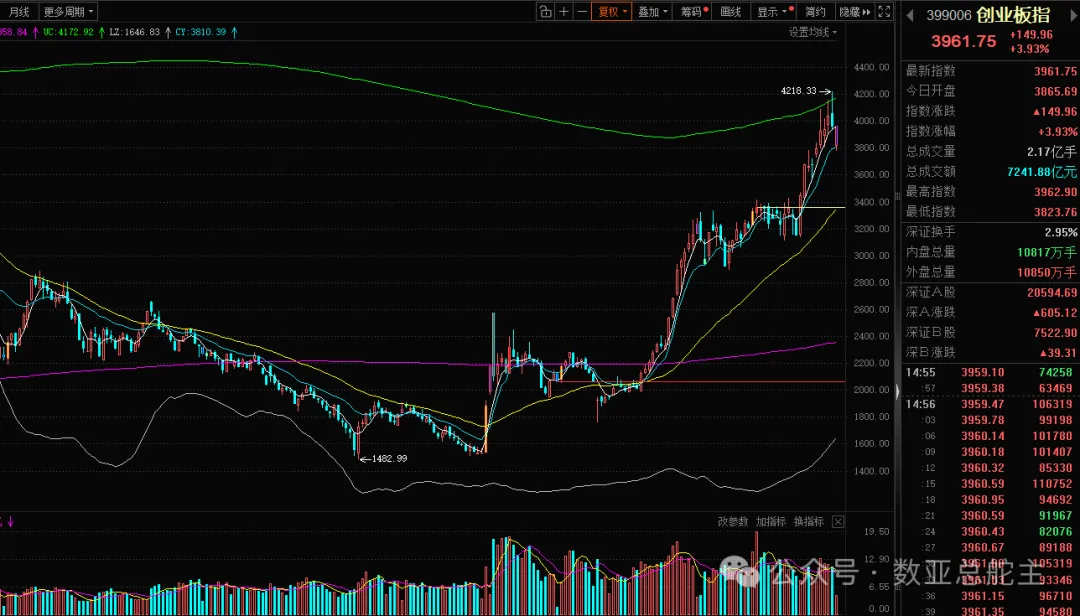This screenshot has height=616, width=1080.
Task: Click the index code 399006
Action: (948, 15)
